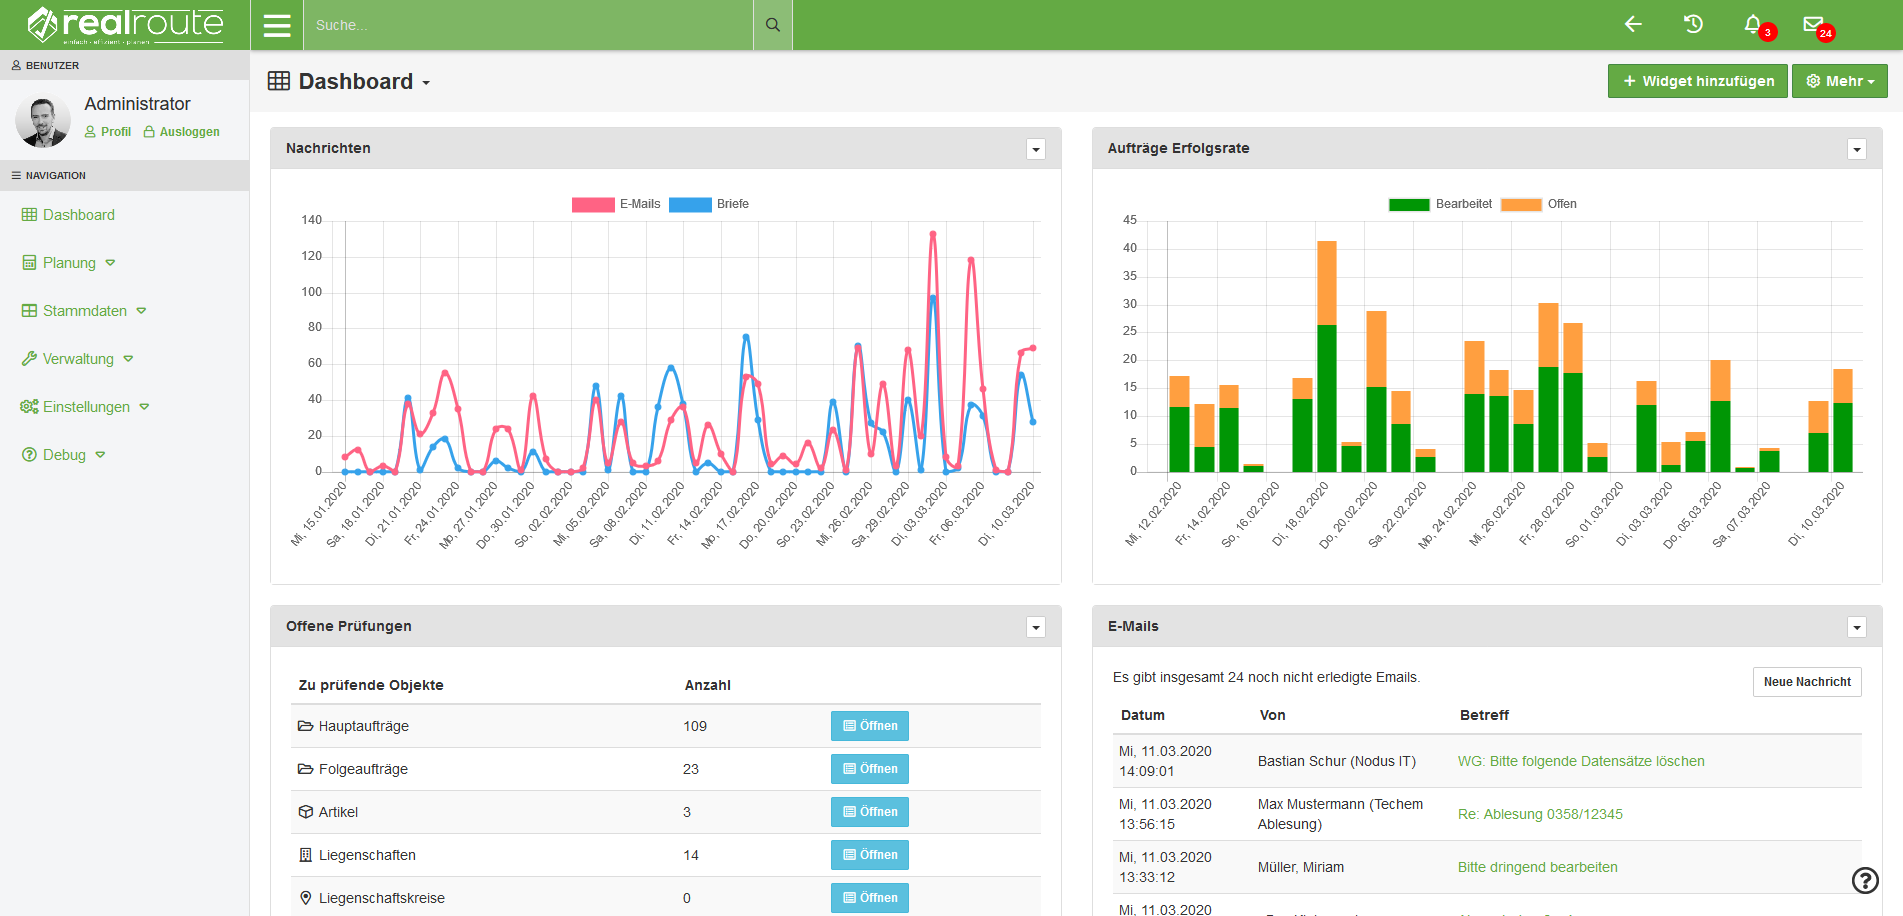
Task: Toggle the Offen legend swatch
Action: [x=1521, y=204]
